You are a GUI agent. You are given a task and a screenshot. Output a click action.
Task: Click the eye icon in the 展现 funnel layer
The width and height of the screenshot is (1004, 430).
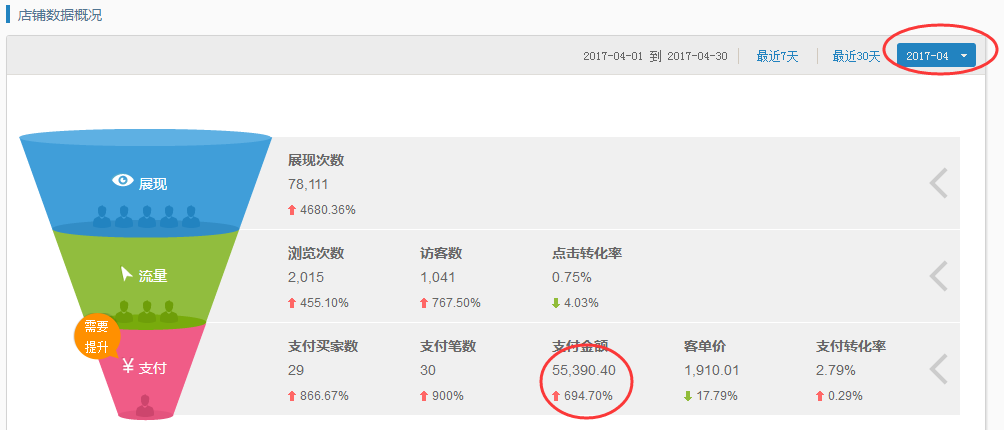123,180
